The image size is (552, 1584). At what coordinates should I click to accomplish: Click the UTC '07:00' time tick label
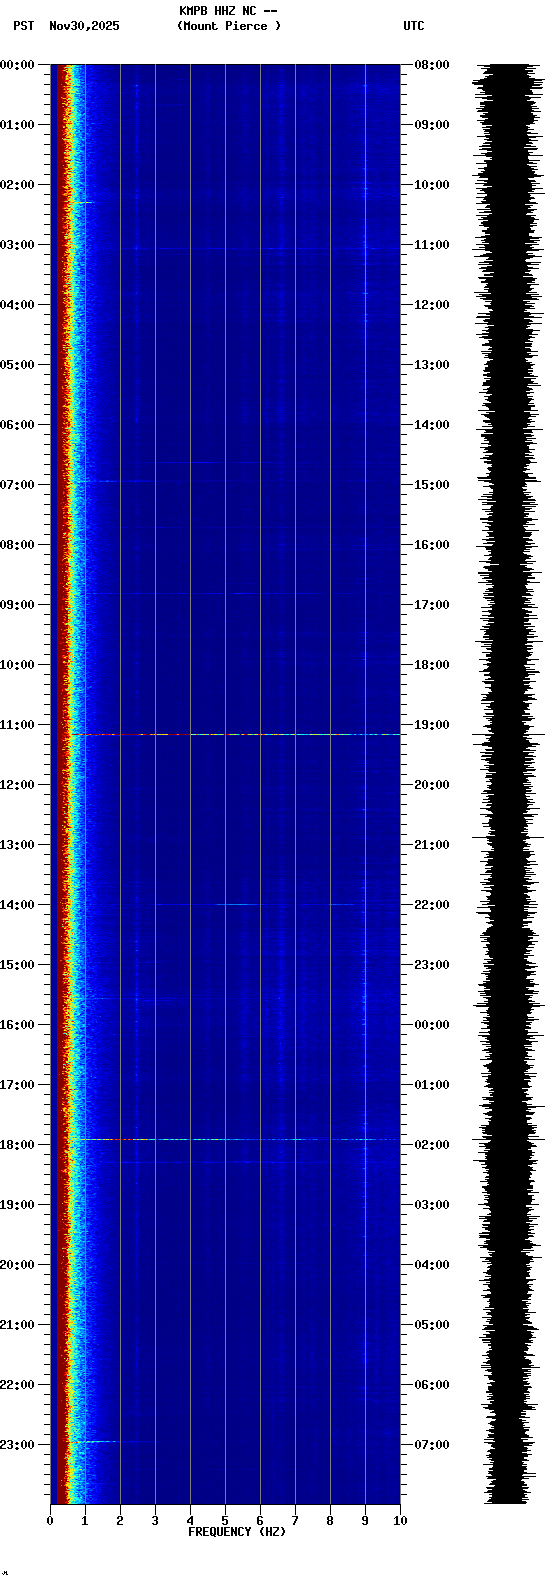[x=432, y=1445]
